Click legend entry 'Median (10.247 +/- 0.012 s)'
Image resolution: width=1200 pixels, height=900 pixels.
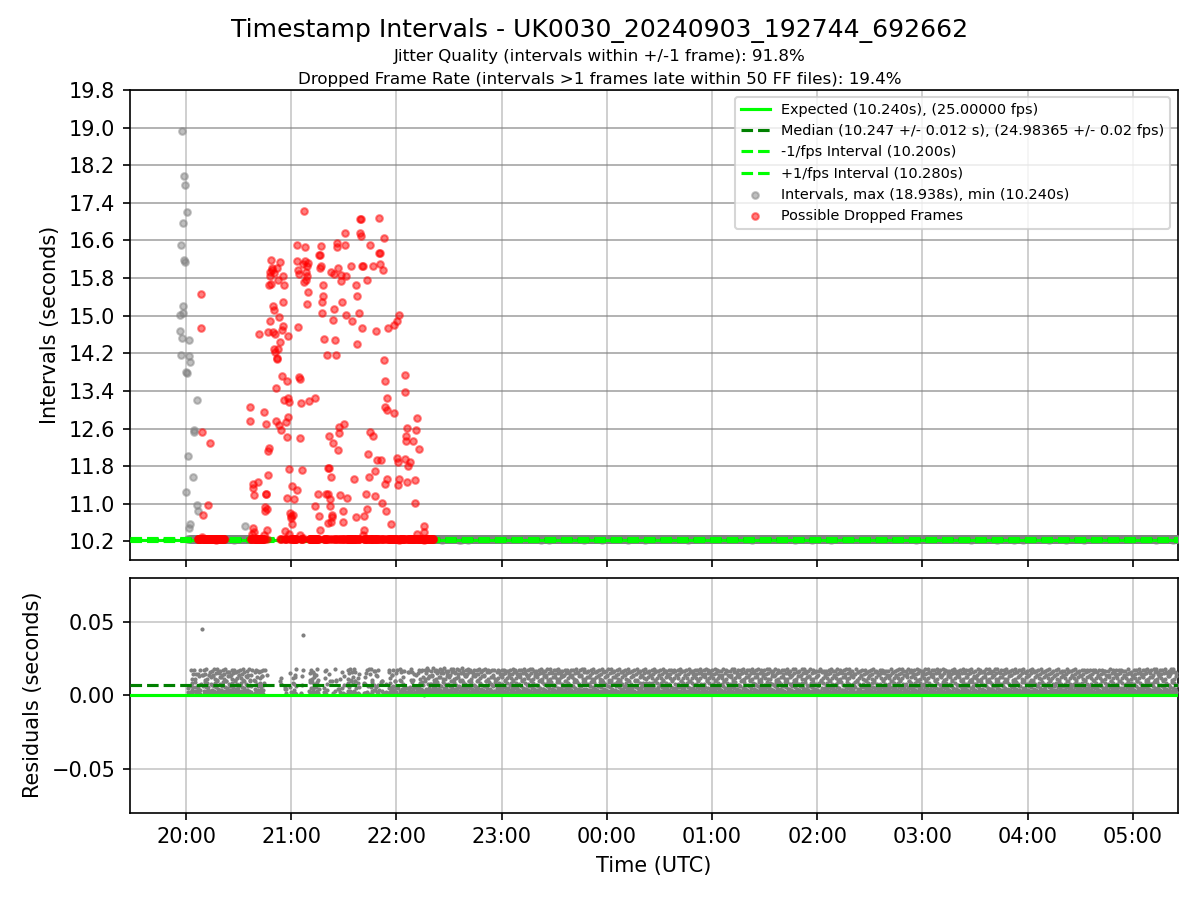tap(972, 130)
